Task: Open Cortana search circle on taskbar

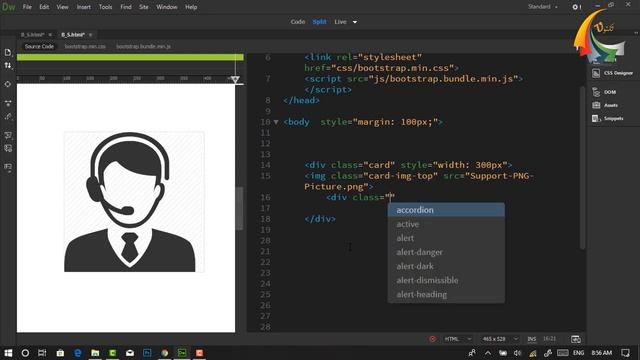Action: [25, 353]
